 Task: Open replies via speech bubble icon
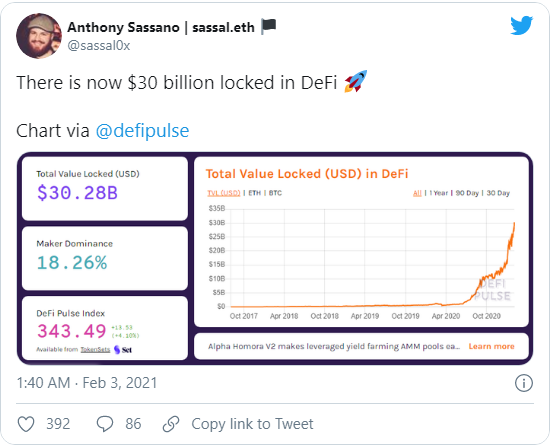pyautogui.click(x=105, y=424)
